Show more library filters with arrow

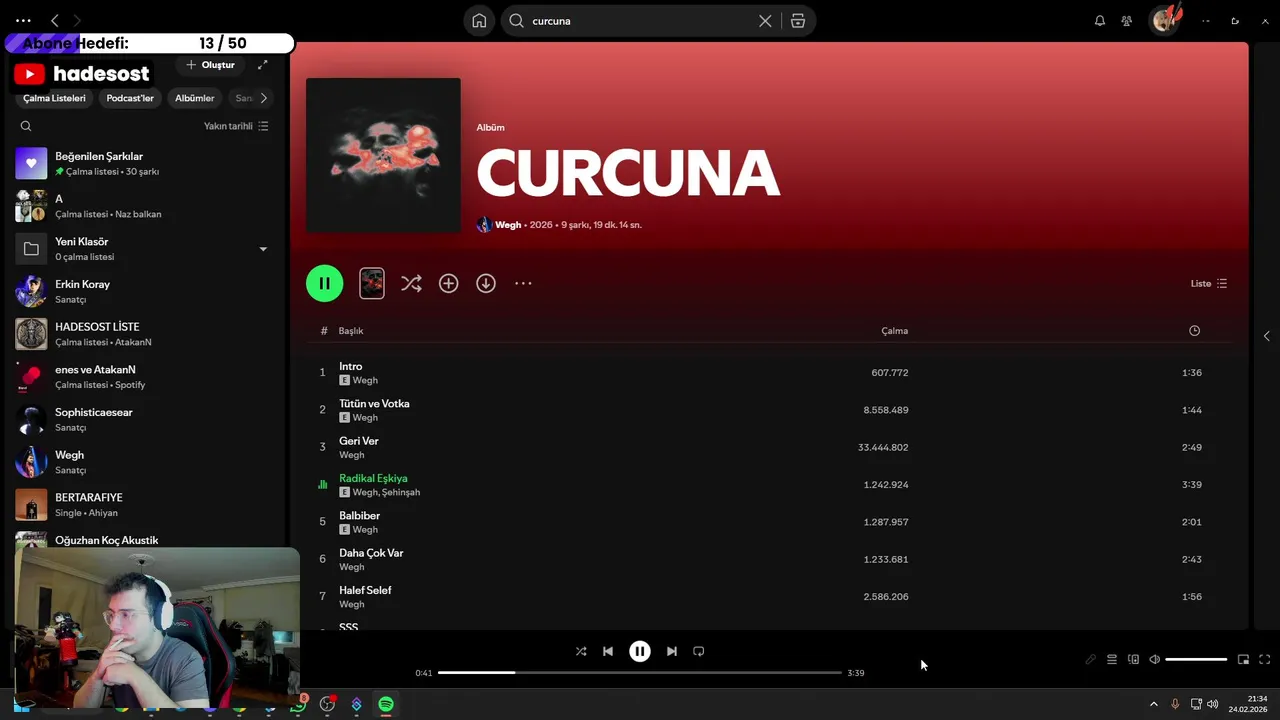coord(263,98)
